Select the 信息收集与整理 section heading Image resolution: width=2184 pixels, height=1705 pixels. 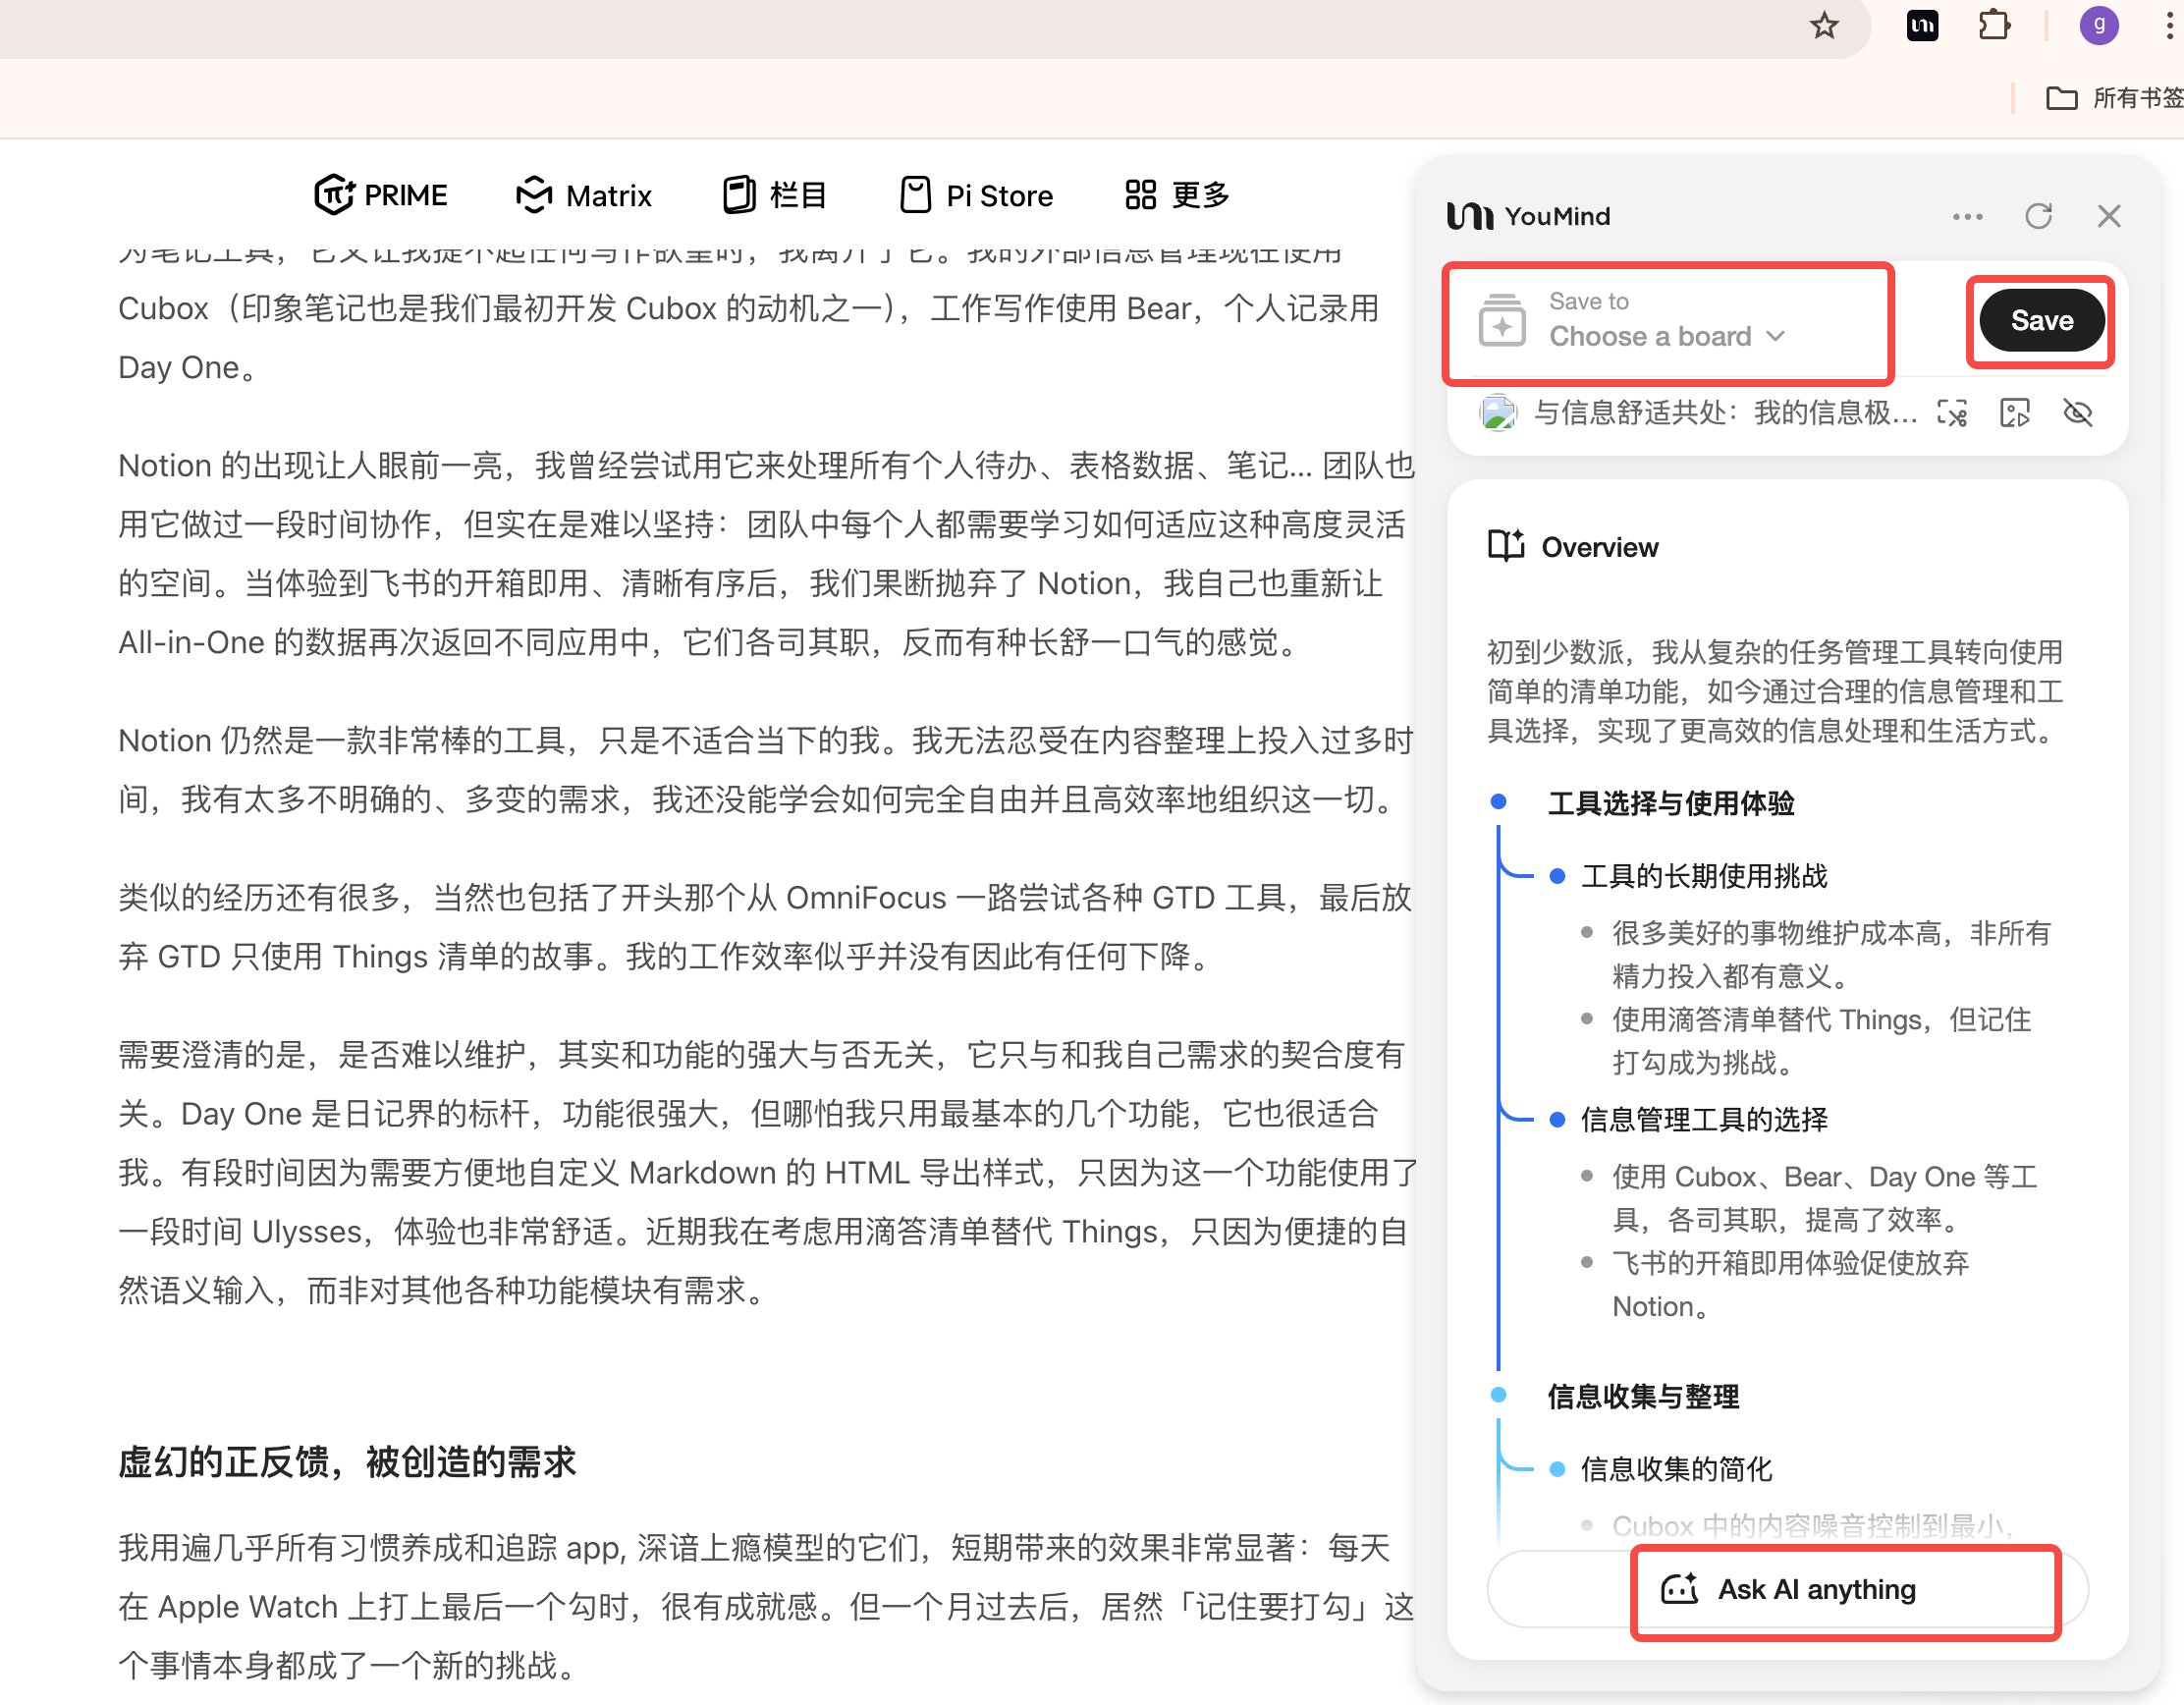click(x=1643, y=1396)
